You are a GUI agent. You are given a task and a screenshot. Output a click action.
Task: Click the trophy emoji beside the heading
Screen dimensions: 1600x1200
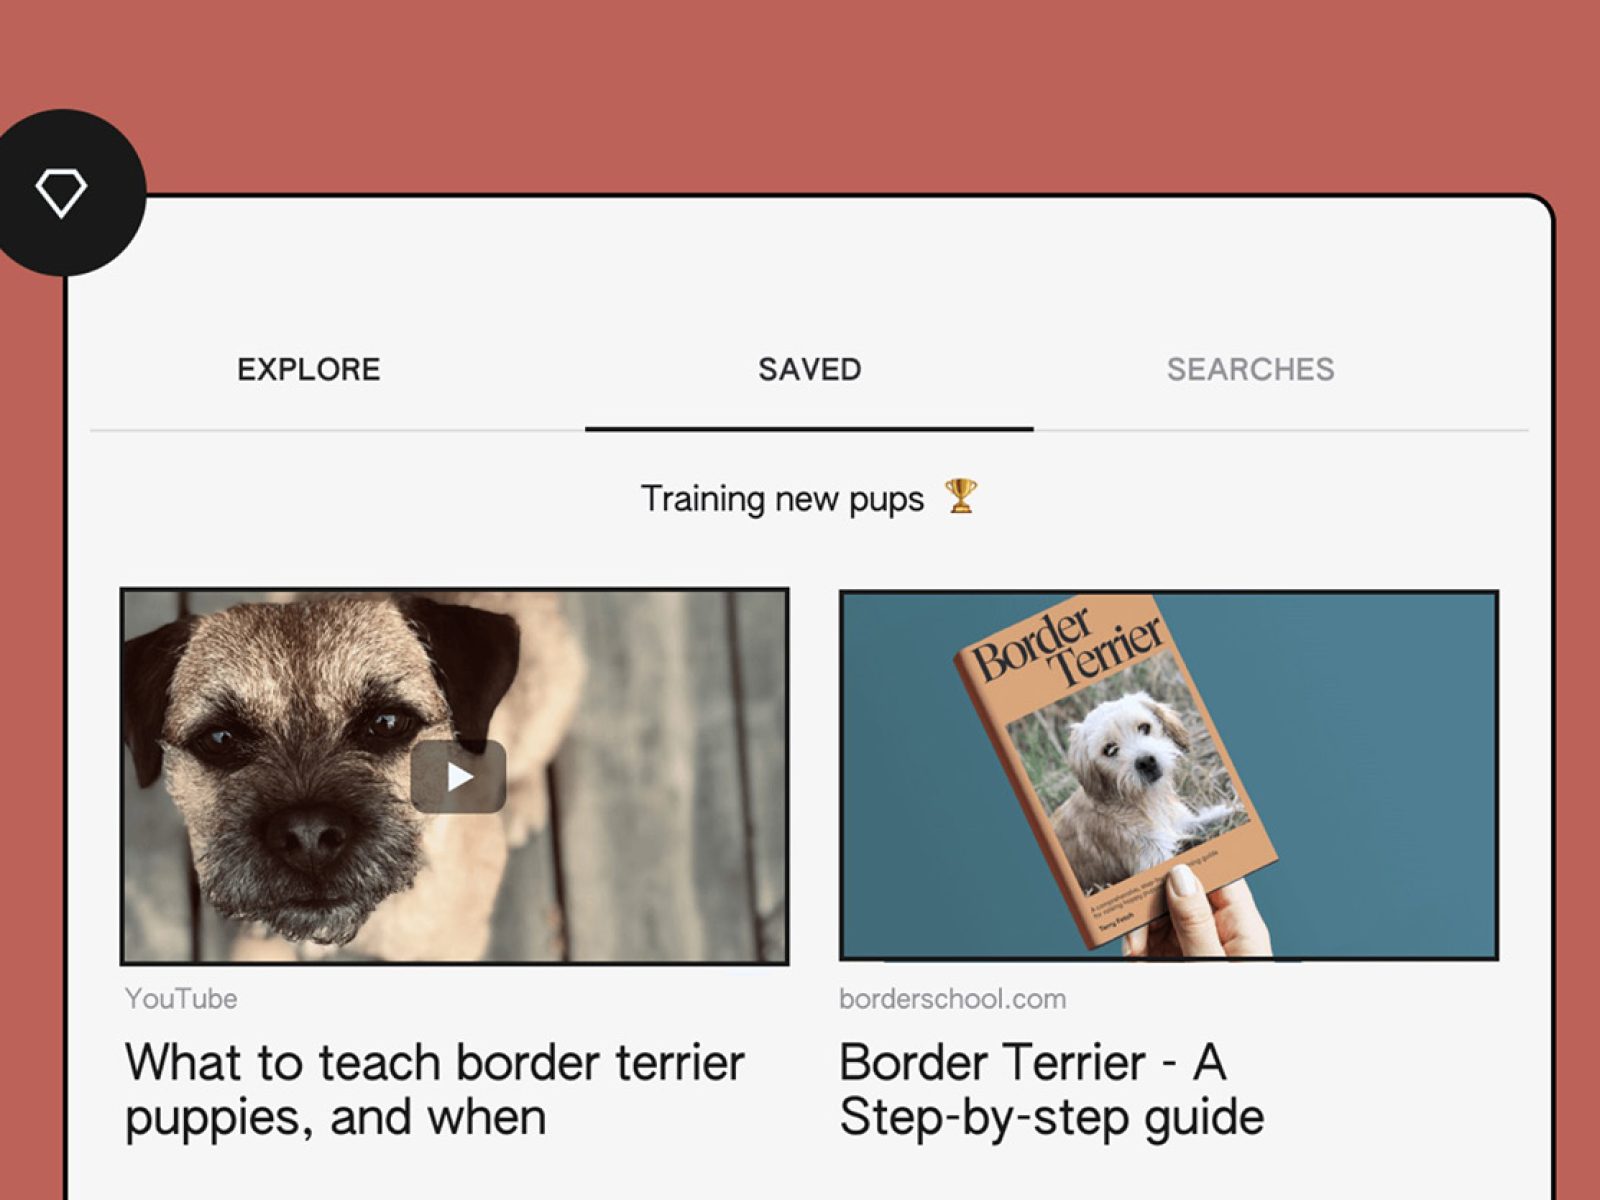961,496
